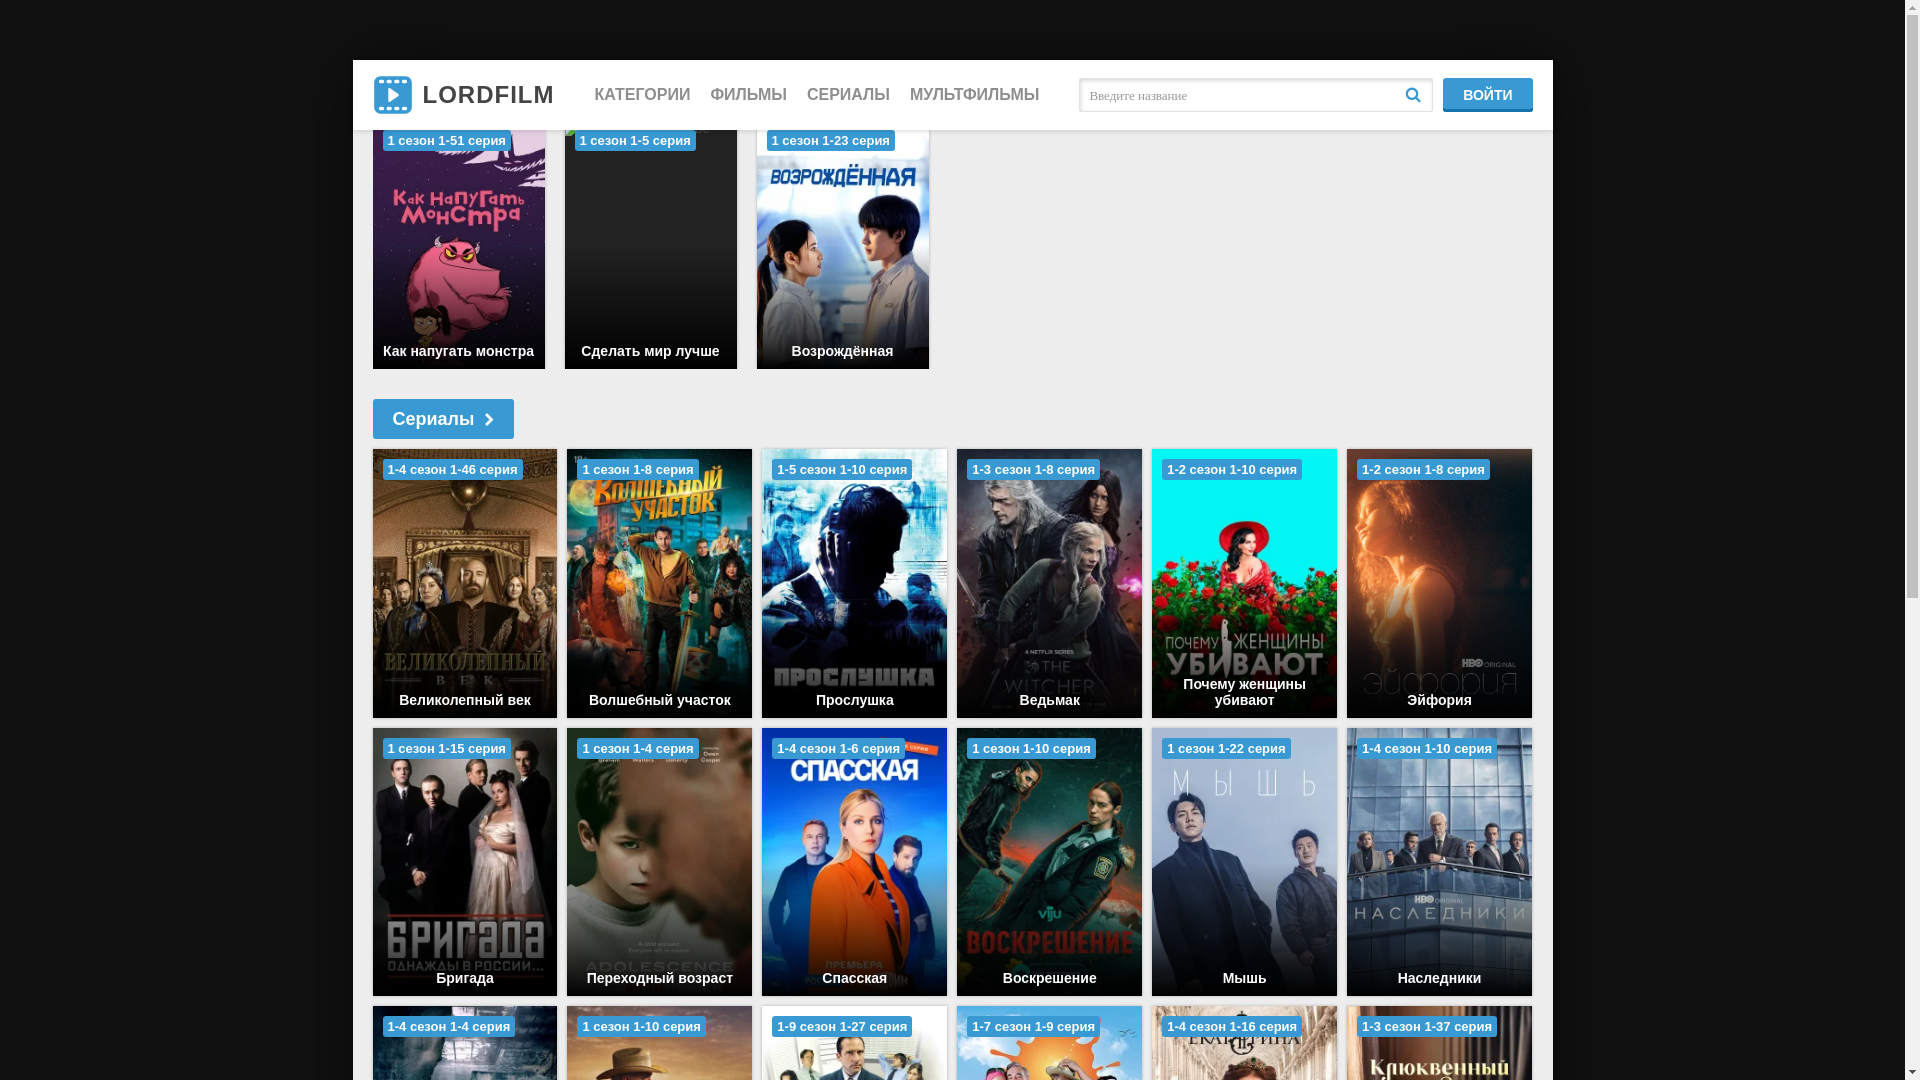Click '1 сезон 1-15 серия' badge
The width and height of the screenshot is (1920, 1080).
click(x=447, y=749)
